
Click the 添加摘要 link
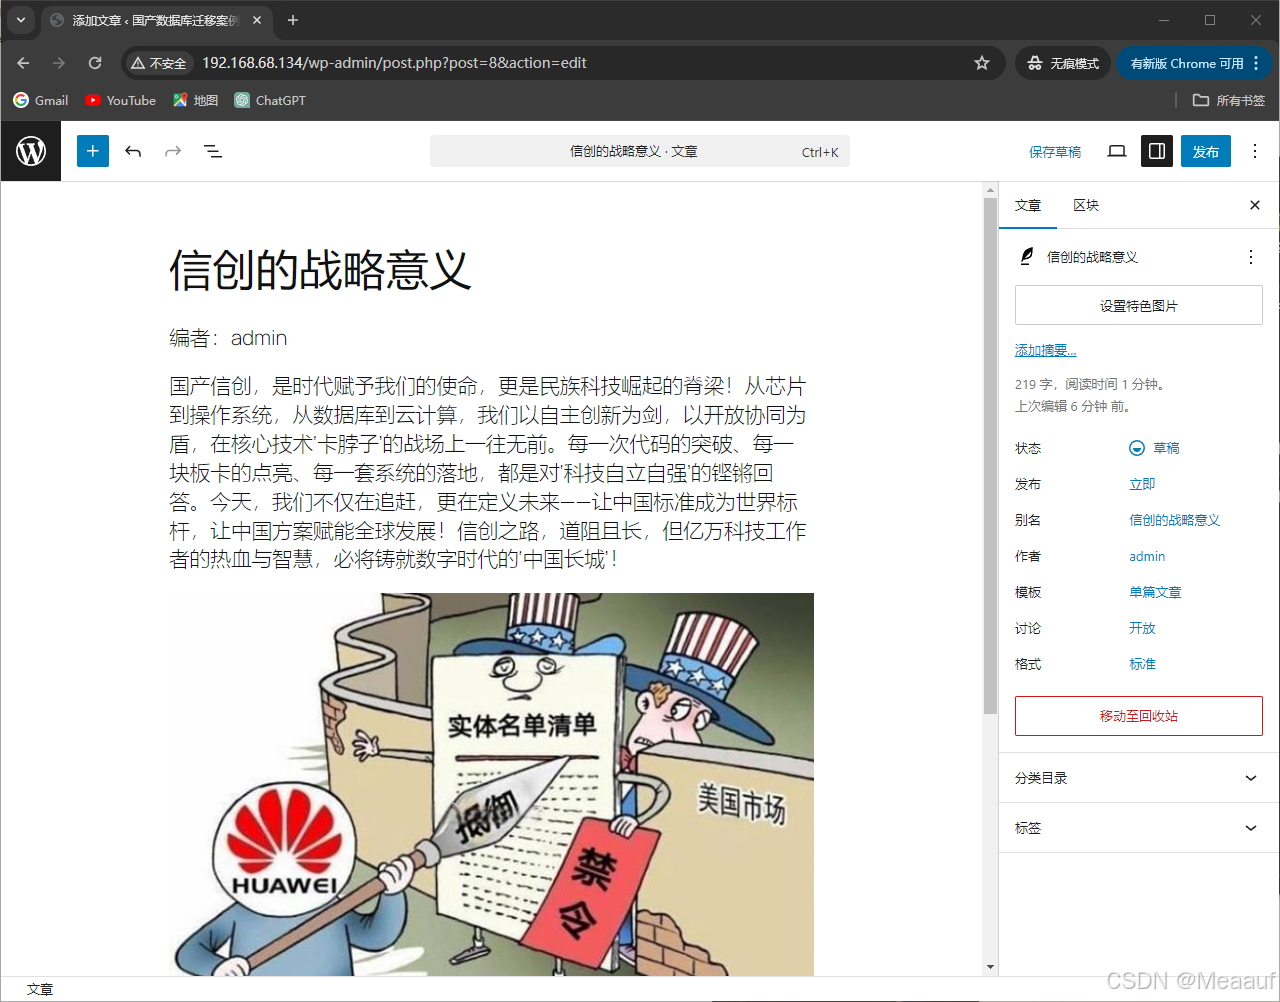point(1046,350)
